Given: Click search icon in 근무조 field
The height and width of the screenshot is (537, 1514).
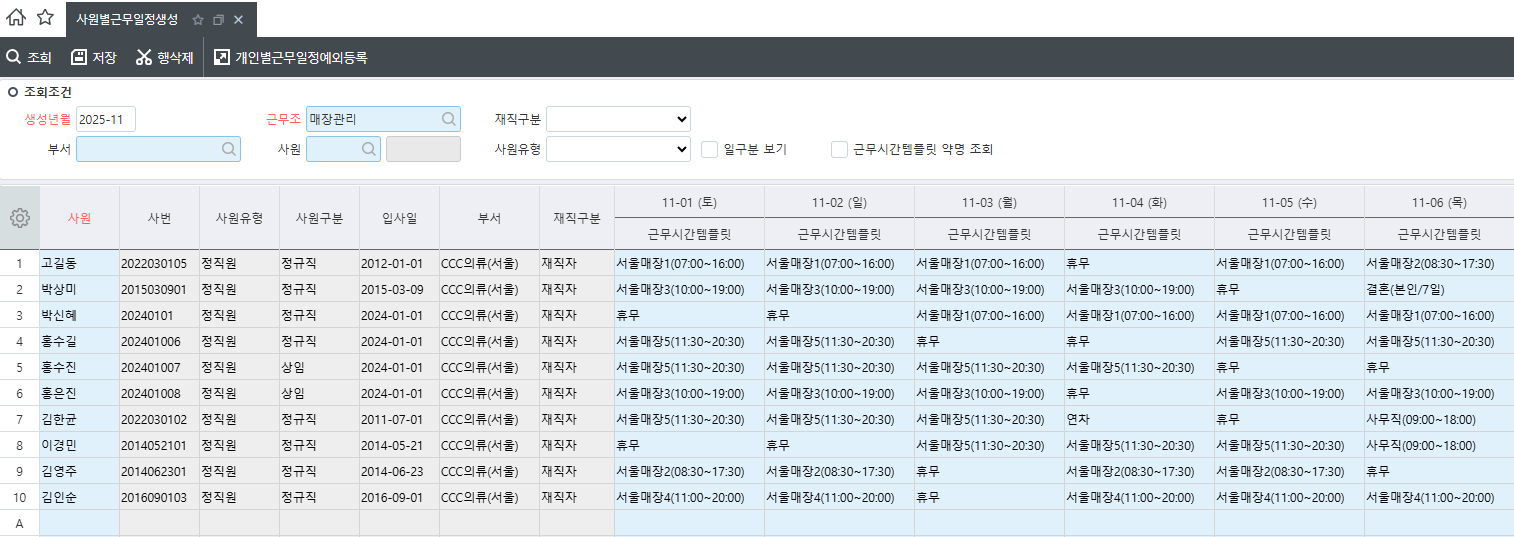Looking at the screenshot, I should 449,119.
